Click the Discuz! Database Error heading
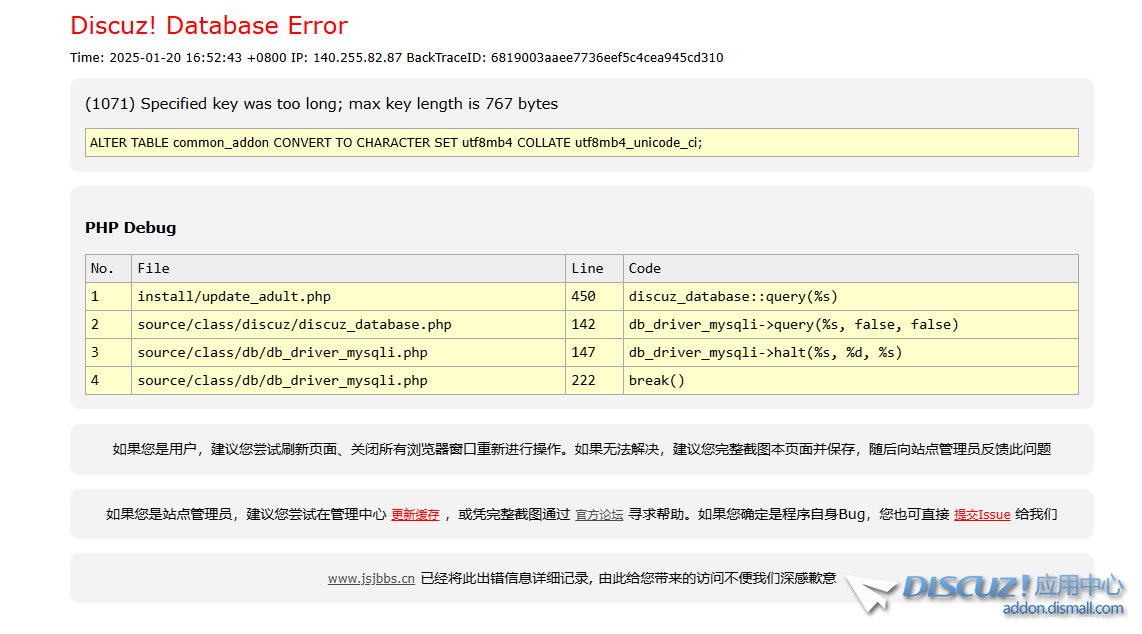The image size is (1142, 634). (x=209, y=26)
